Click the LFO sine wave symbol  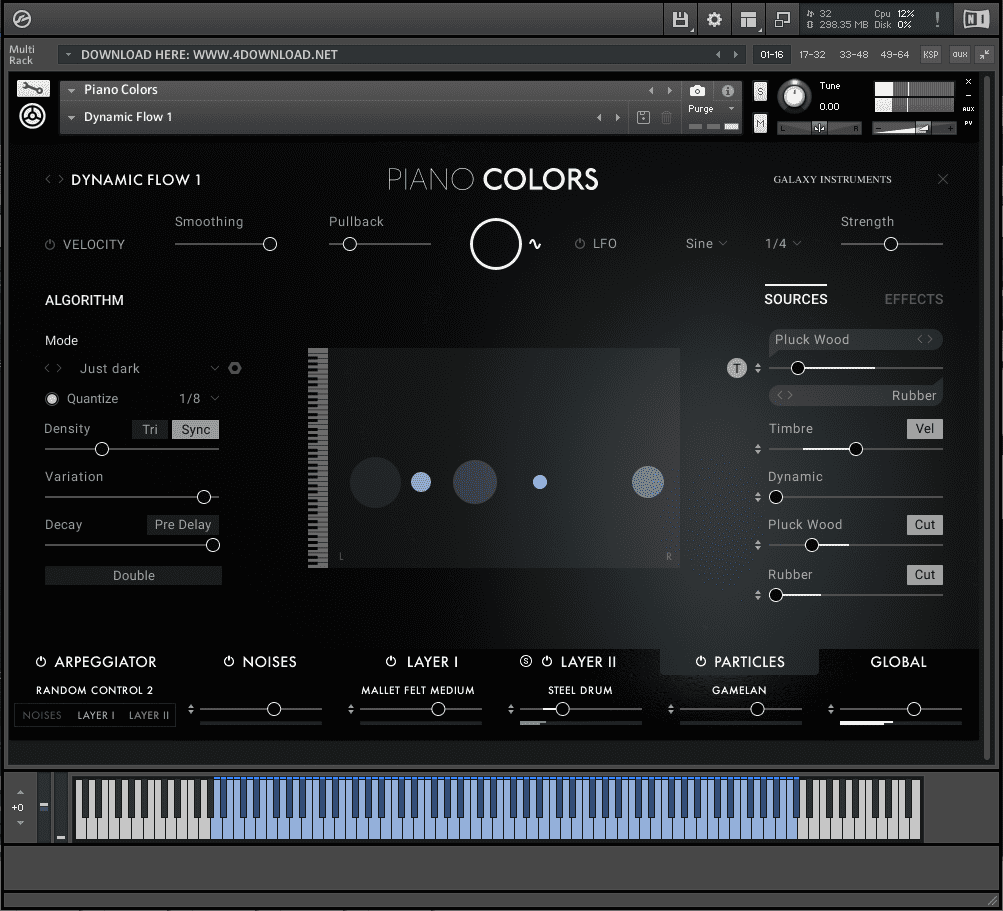coord(535,244)
